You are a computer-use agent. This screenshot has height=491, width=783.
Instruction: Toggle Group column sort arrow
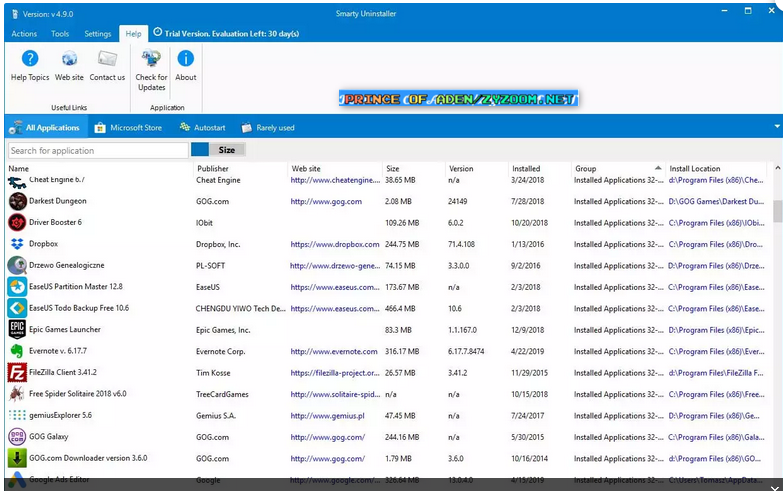[x=658, y=168]
